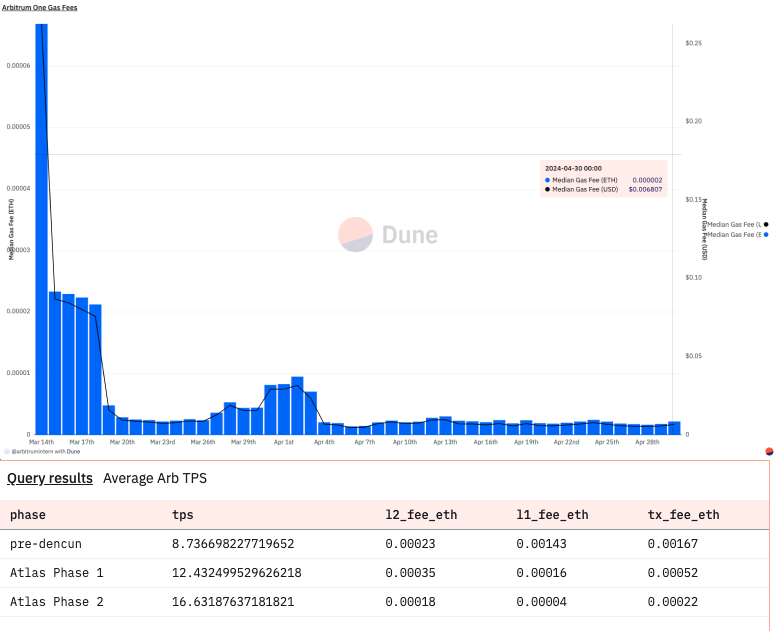
Task: Open the Arbitrum One Gas Fees title link
Action: point(40,7)
